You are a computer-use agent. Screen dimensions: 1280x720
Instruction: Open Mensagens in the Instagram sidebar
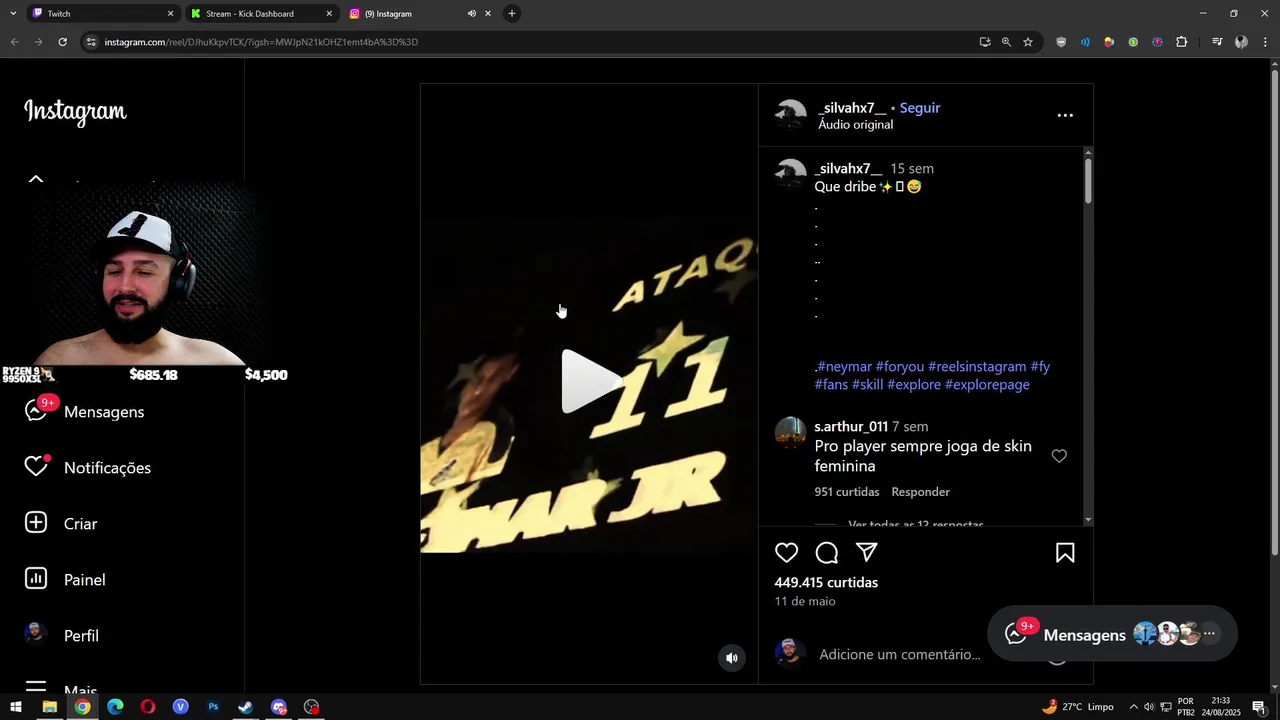click(x=104, y=412)
